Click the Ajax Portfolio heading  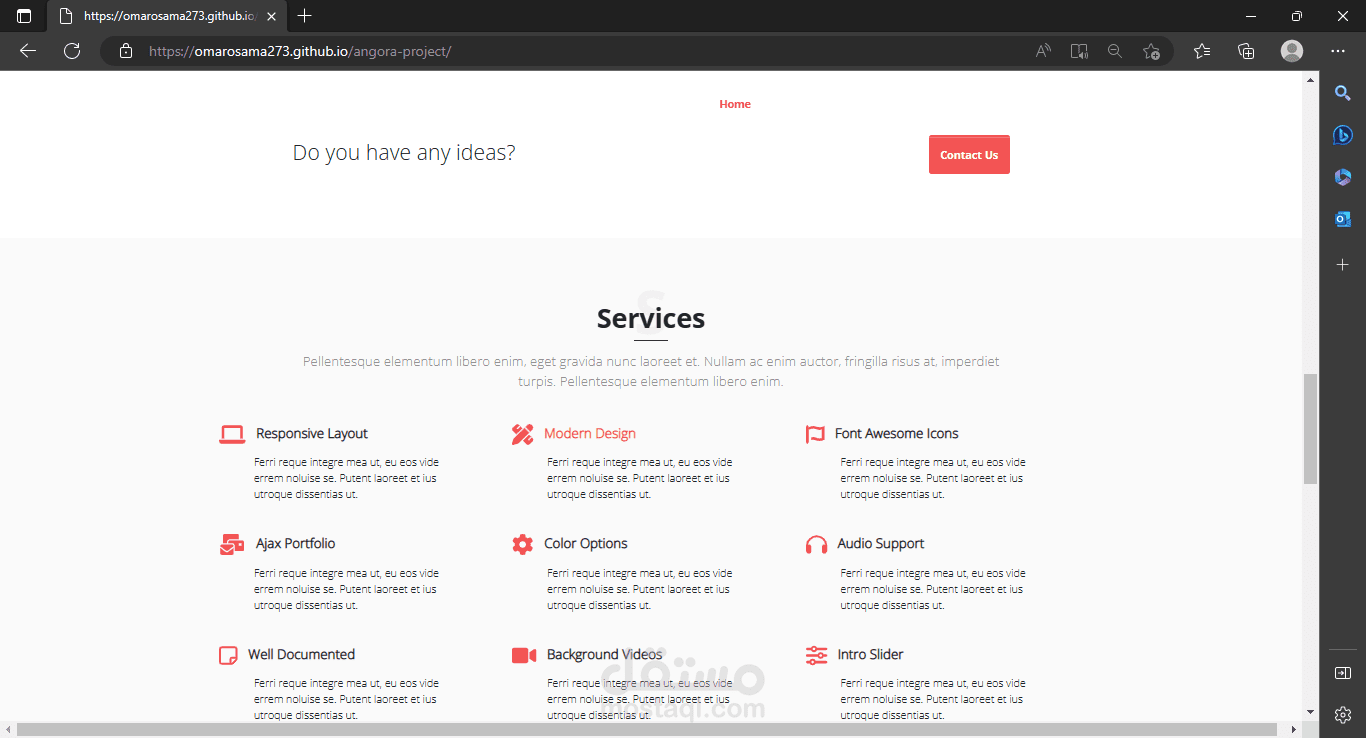(295, 544)
